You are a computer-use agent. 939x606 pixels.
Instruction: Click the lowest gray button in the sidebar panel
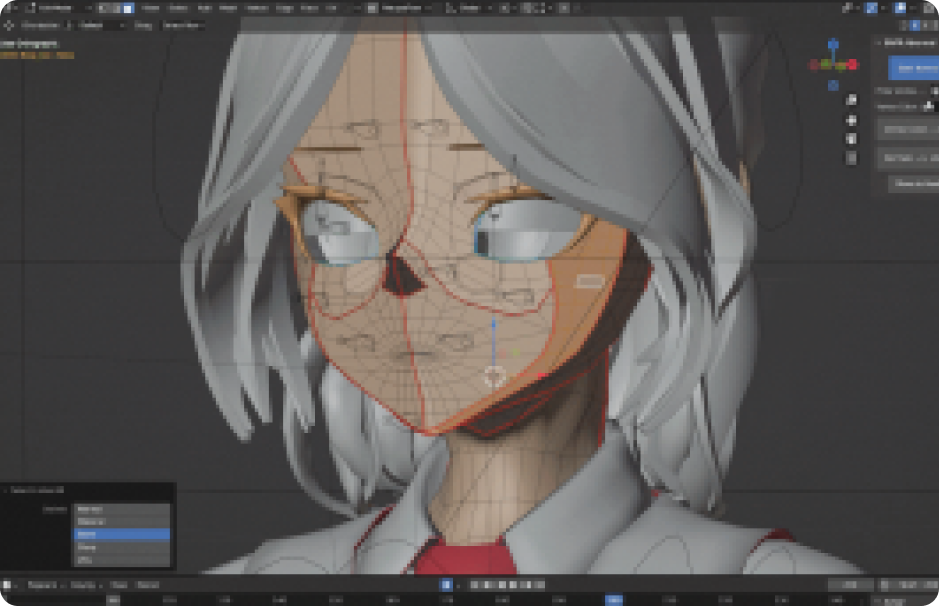click(x=915, y=183)
